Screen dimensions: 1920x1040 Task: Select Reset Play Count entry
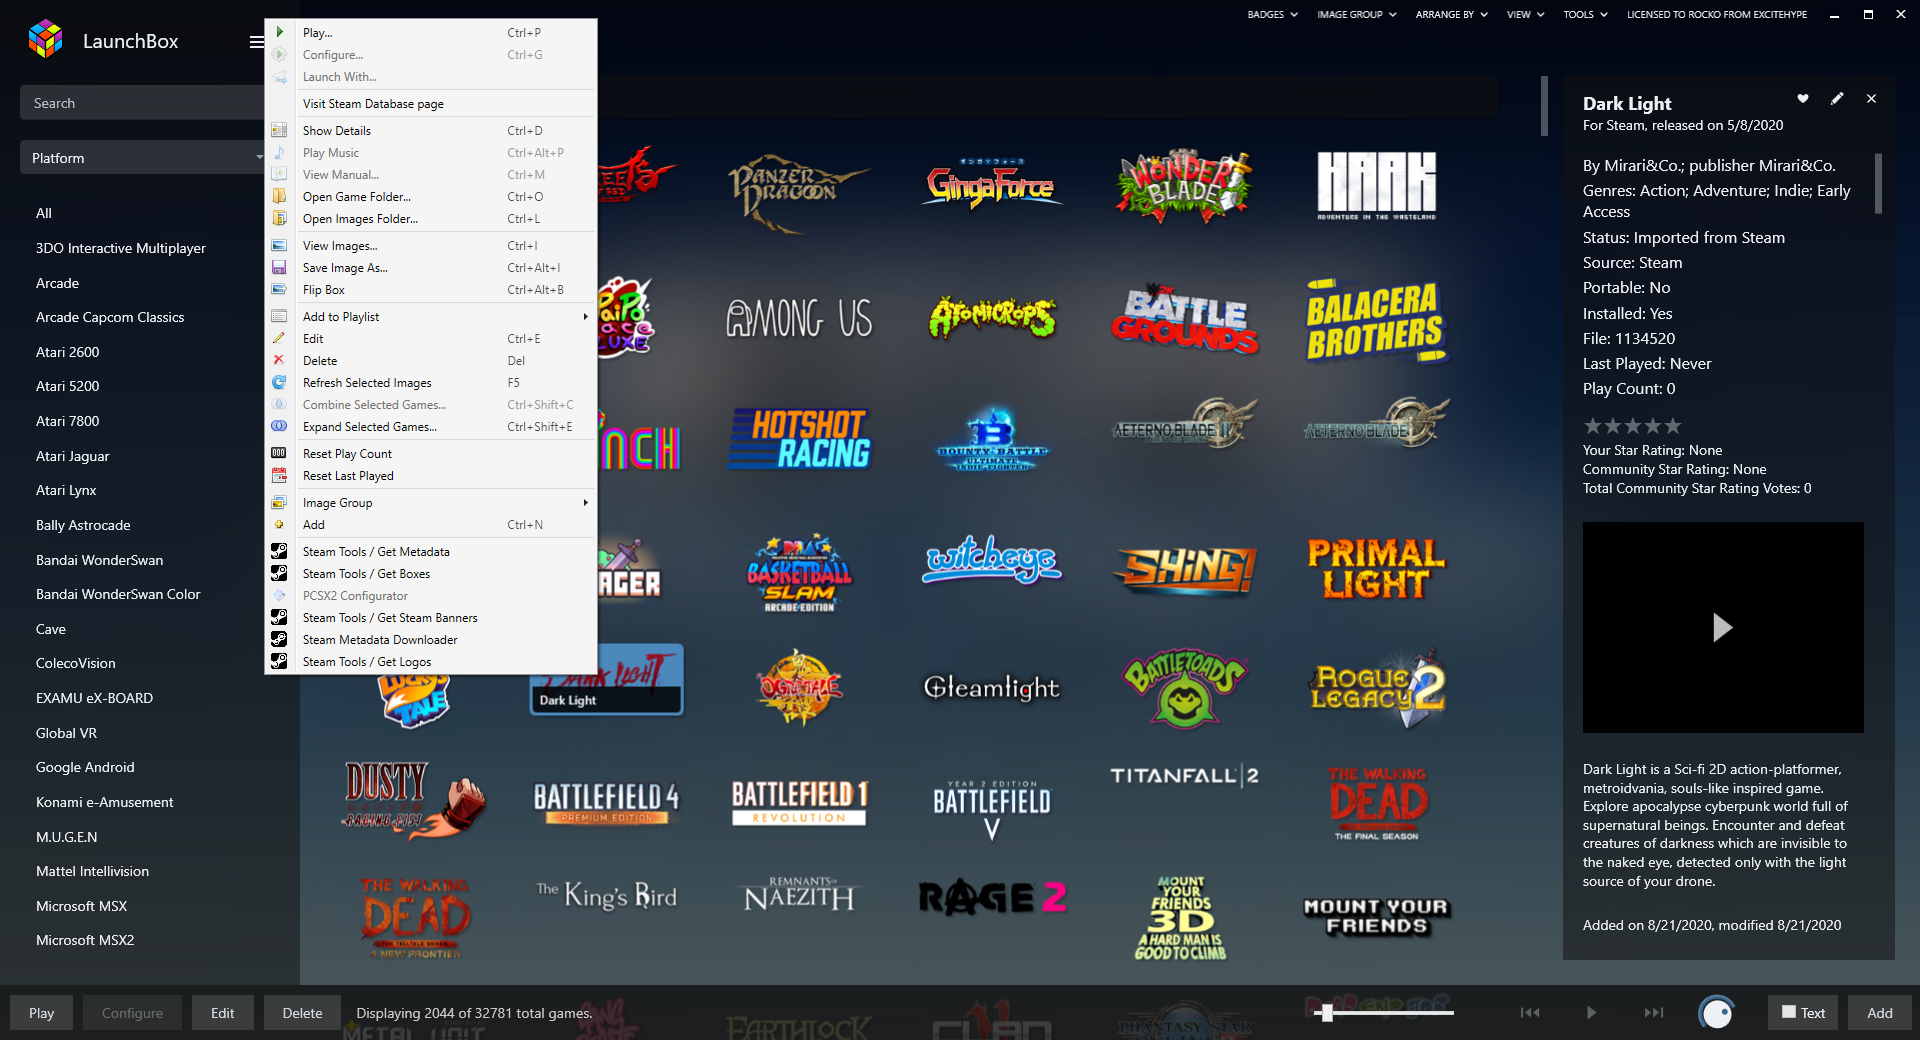[x=431, y=454]
